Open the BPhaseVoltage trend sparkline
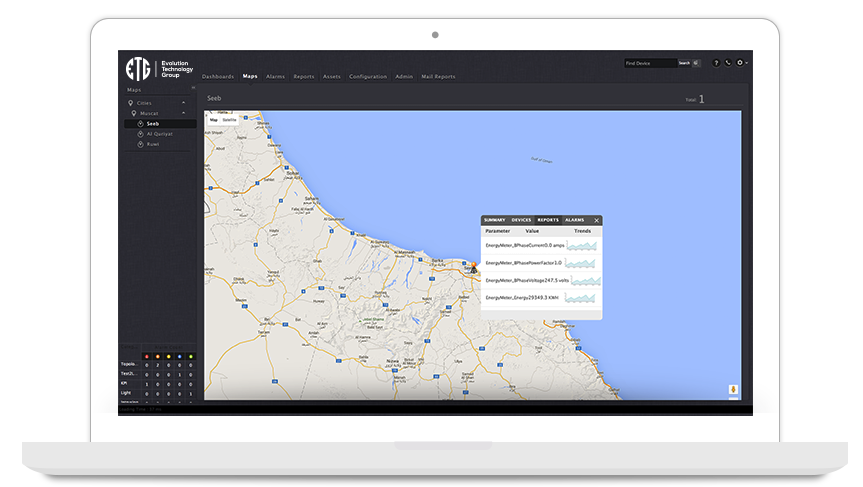The image size is (863, 487). (x=586, y=281)
